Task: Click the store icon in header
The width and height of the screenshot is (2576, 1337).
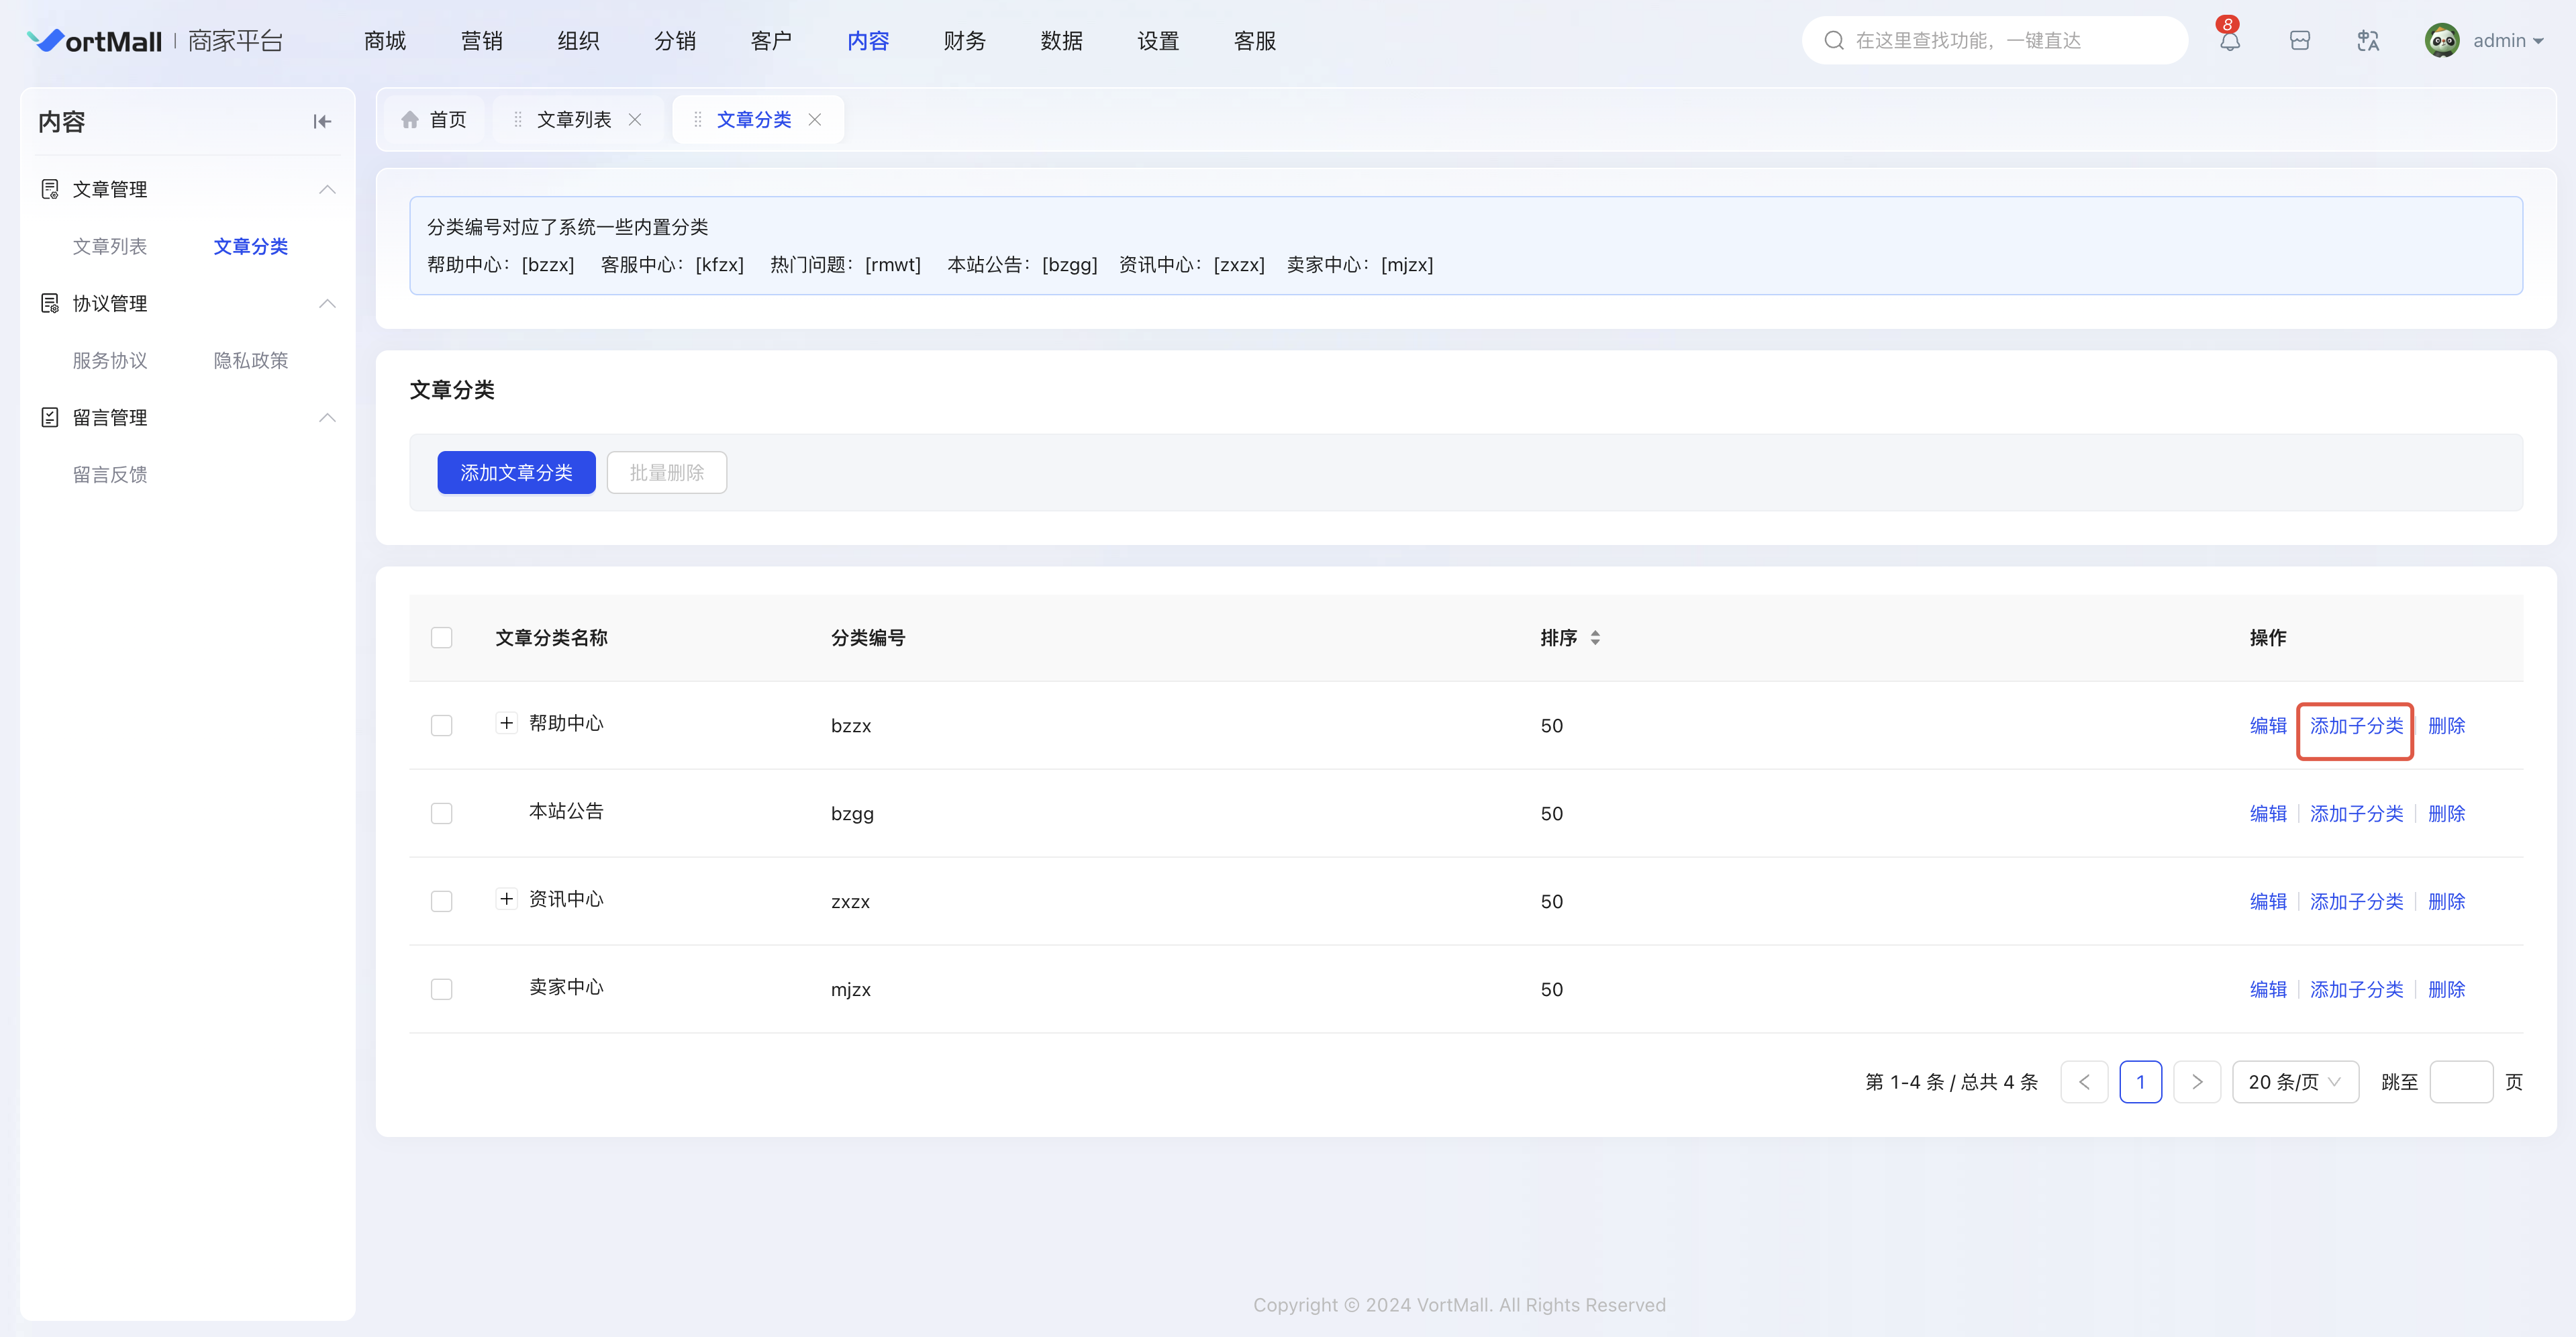Action: [2299, 41]
